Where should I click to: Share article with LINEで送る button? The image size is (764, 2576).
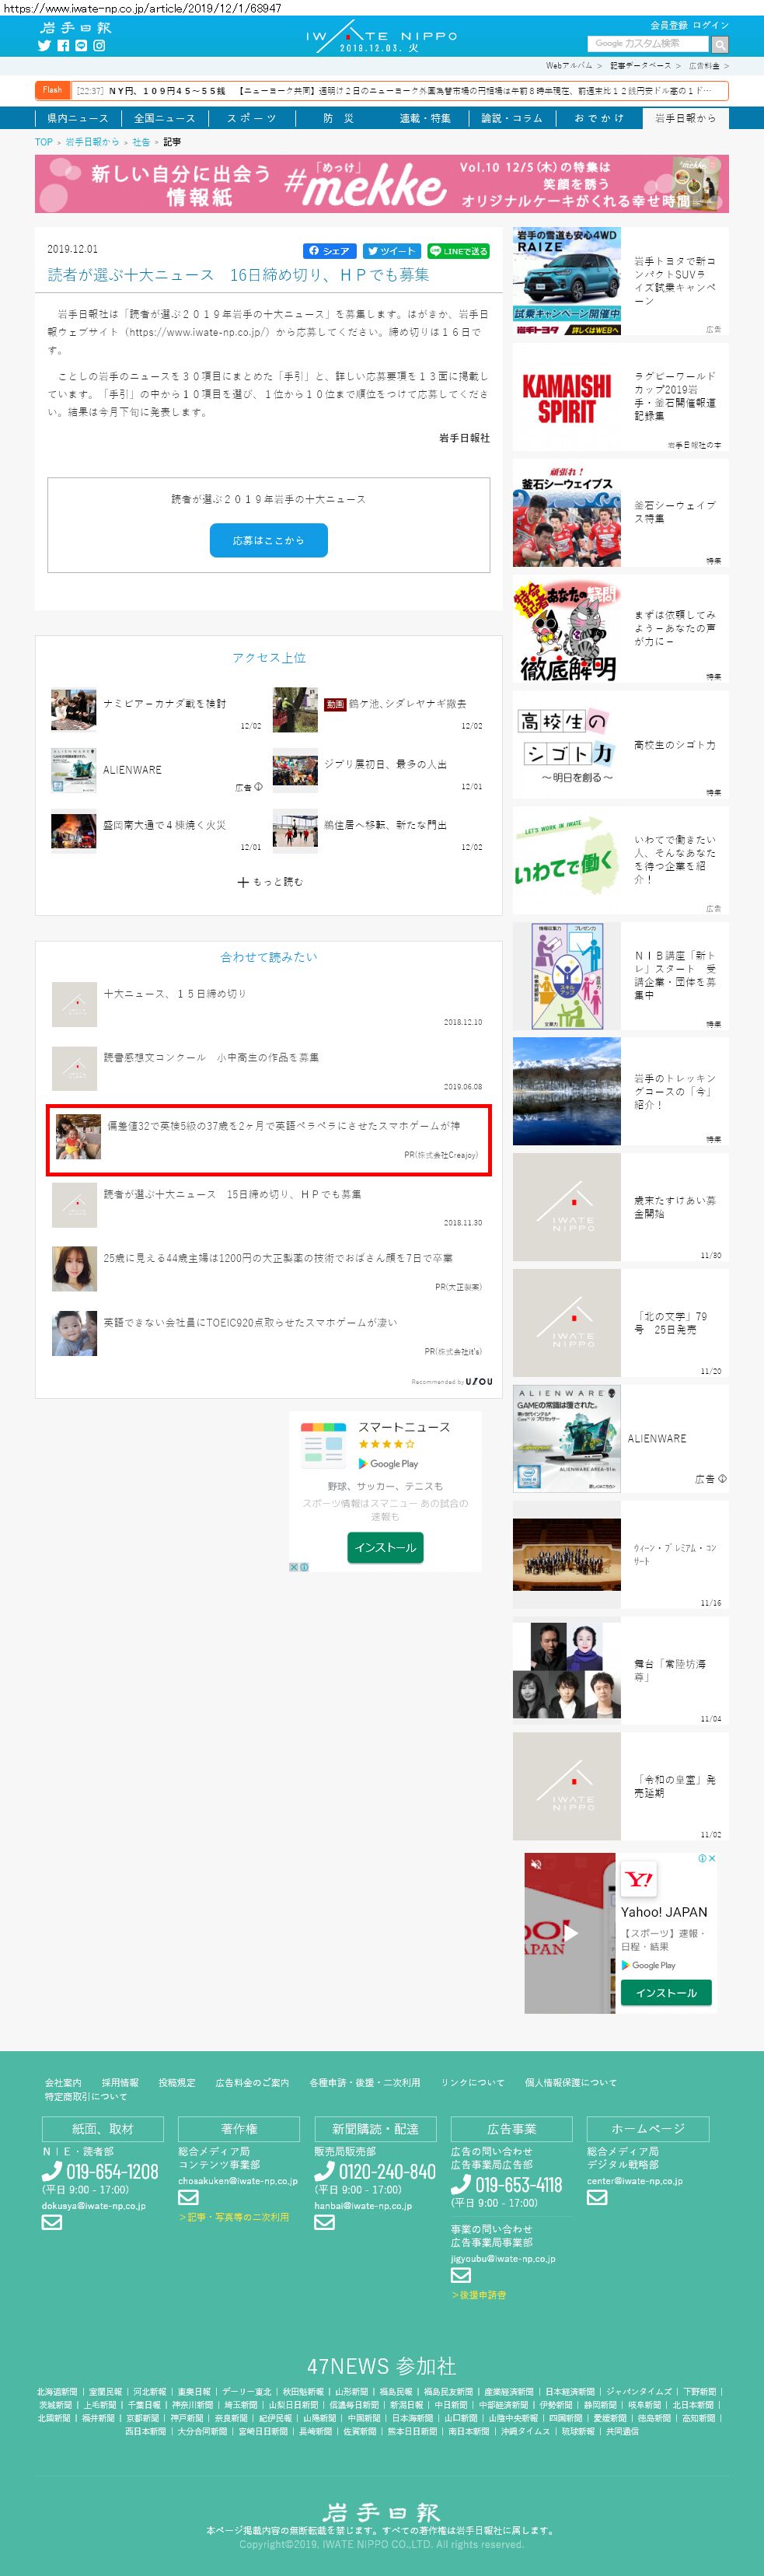coord(458,251)
